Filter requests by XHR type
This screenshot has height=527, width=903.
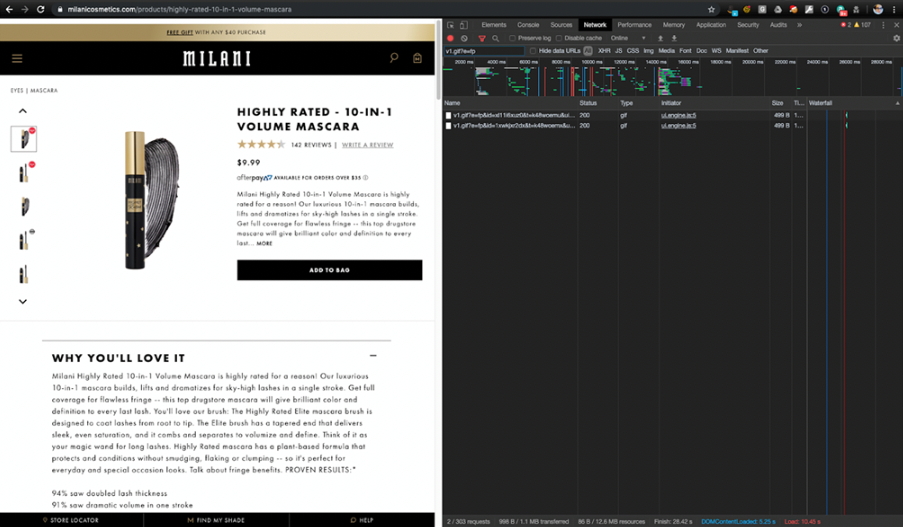click(604, 51)
